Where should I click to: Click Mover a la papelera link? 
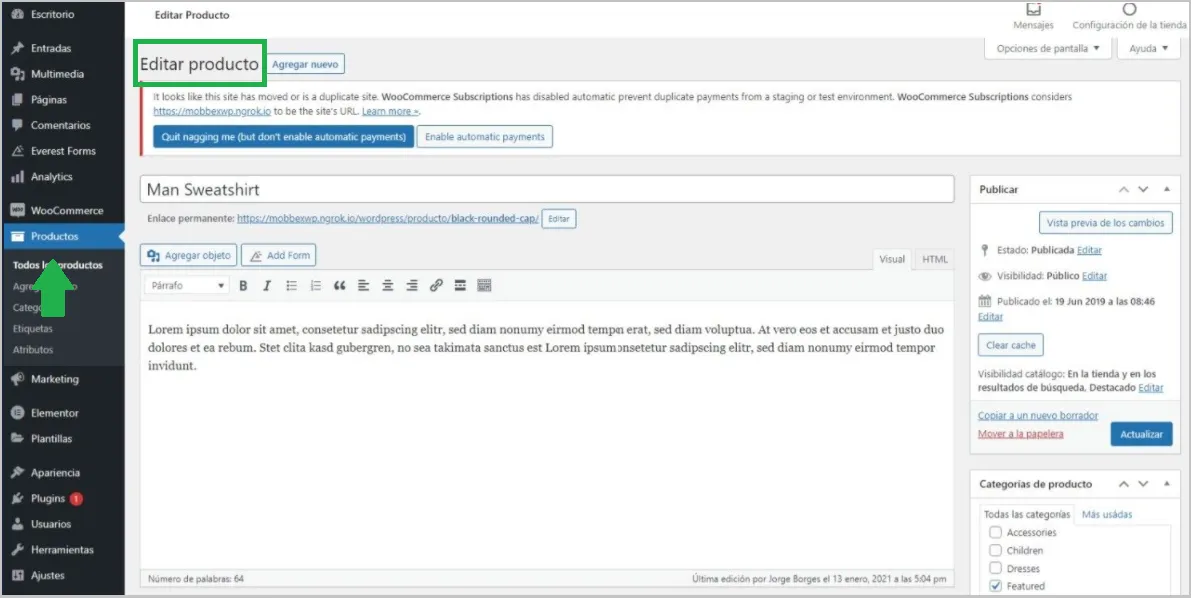[1020, 434]
